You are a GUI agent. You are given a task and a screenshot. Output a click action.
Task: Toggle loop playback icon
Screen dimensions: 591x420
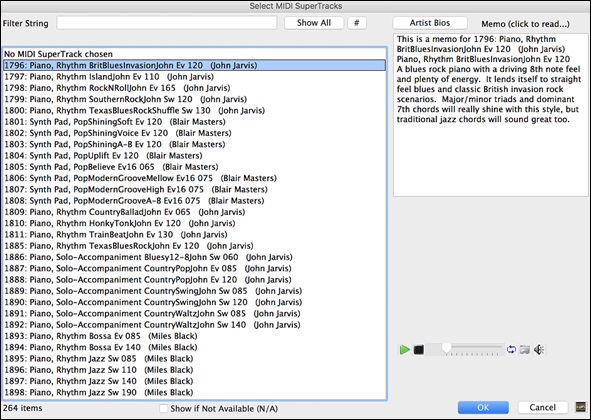click(511, 349)
